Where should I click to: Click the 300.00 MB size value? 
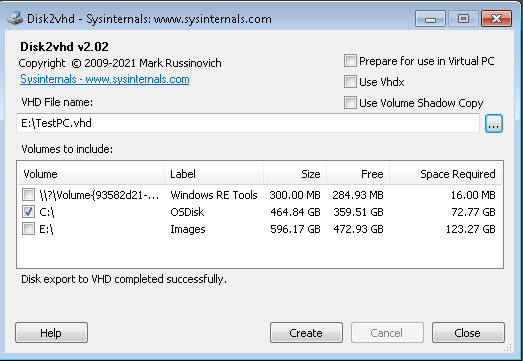click(295, 195)
